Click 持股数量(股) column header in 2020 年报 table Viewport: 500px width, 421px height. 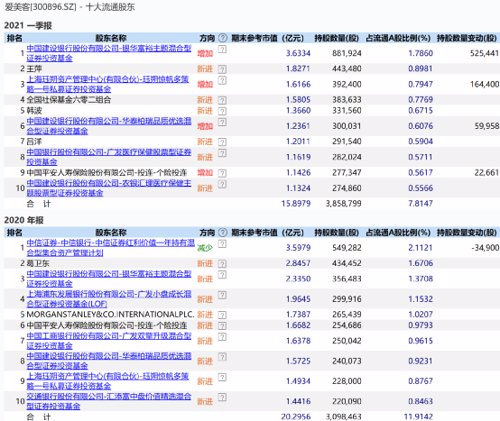(336, 232)
